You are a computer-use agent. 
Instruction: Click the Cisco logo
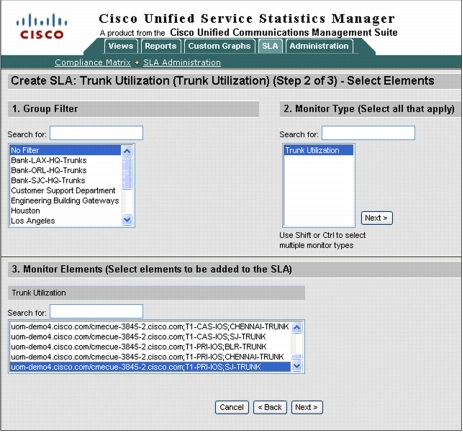tap(42, 26)
